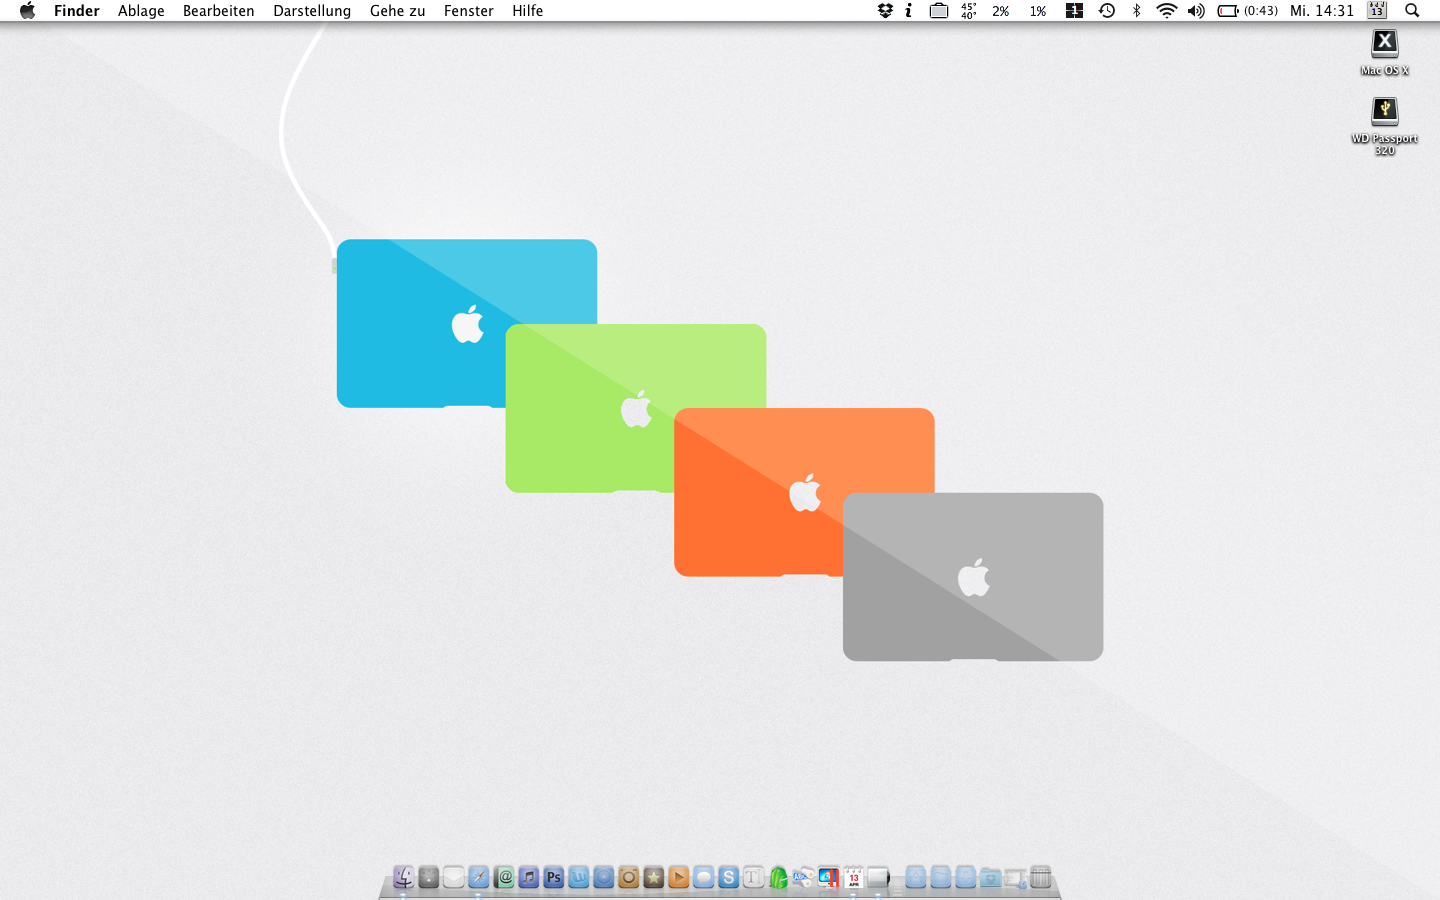Open iCal calendar icon in the Dock
The height and width of the screenshot is (900, 1440).
tap(853, 877)
